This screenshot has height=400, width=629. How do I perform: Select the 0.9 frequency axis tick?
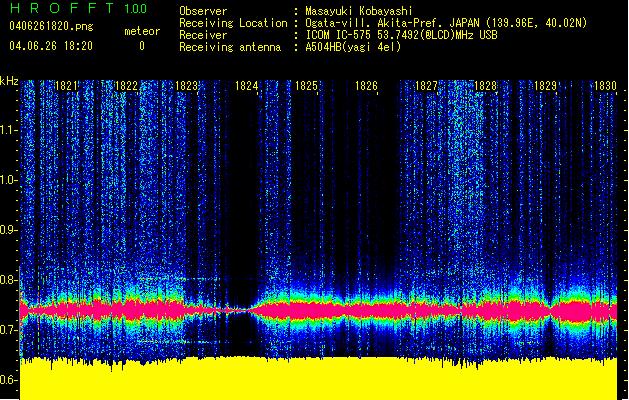point(8,230)
